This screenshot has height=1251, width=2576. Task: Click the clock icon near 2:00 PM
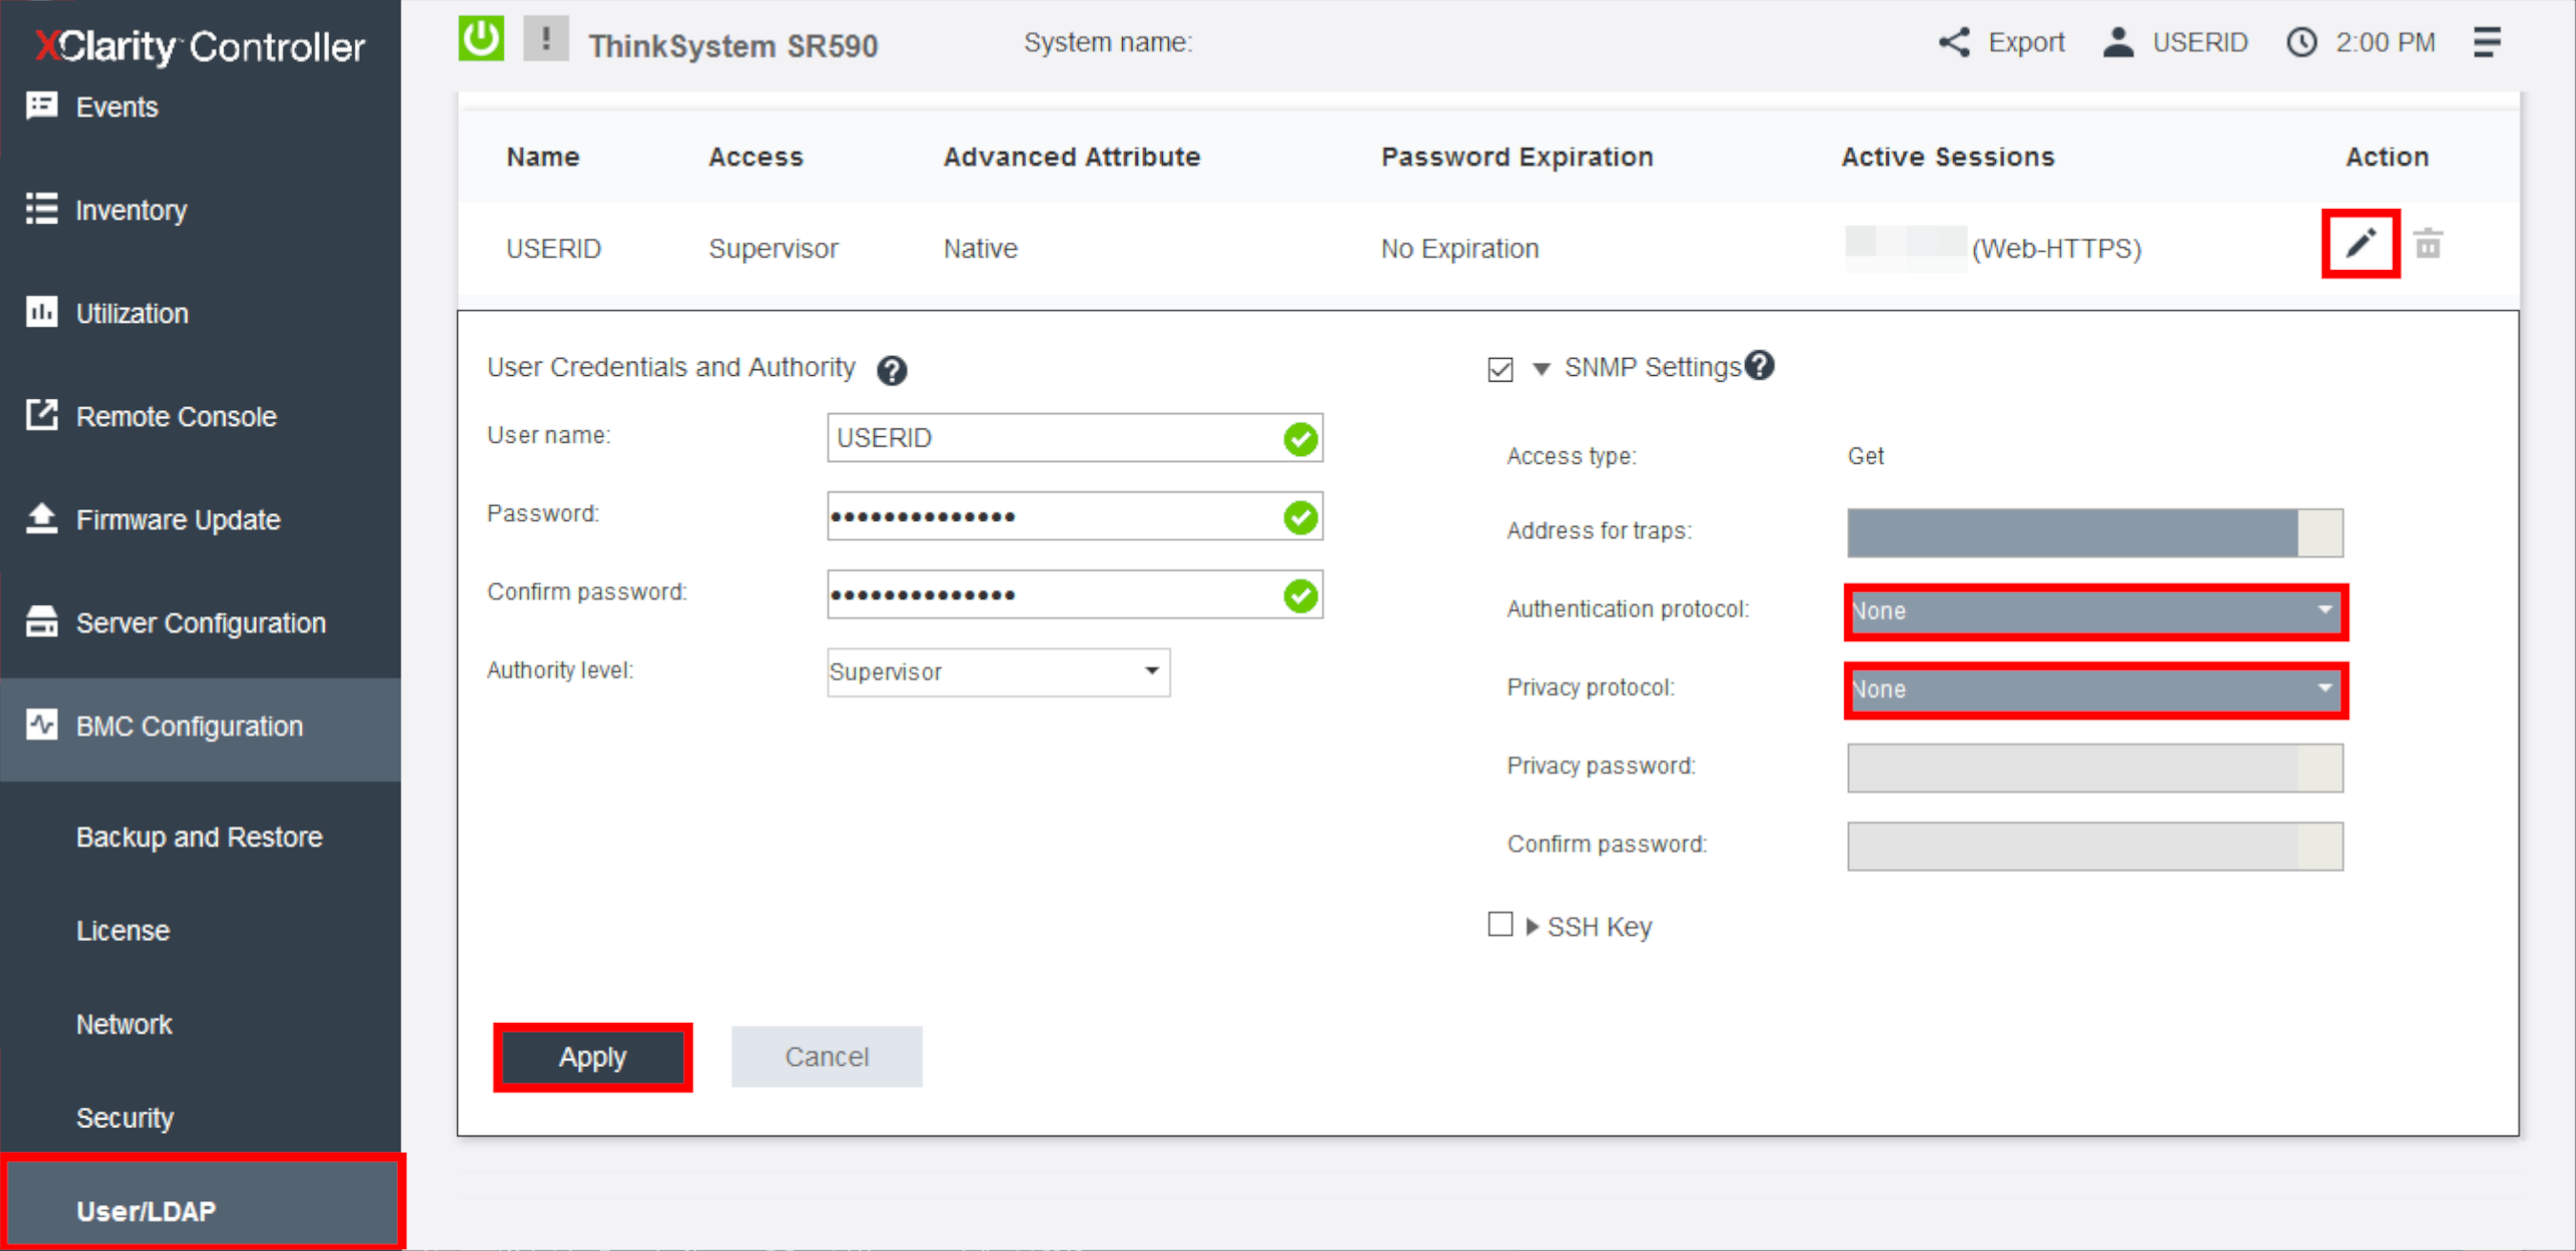click(2302, 41)
